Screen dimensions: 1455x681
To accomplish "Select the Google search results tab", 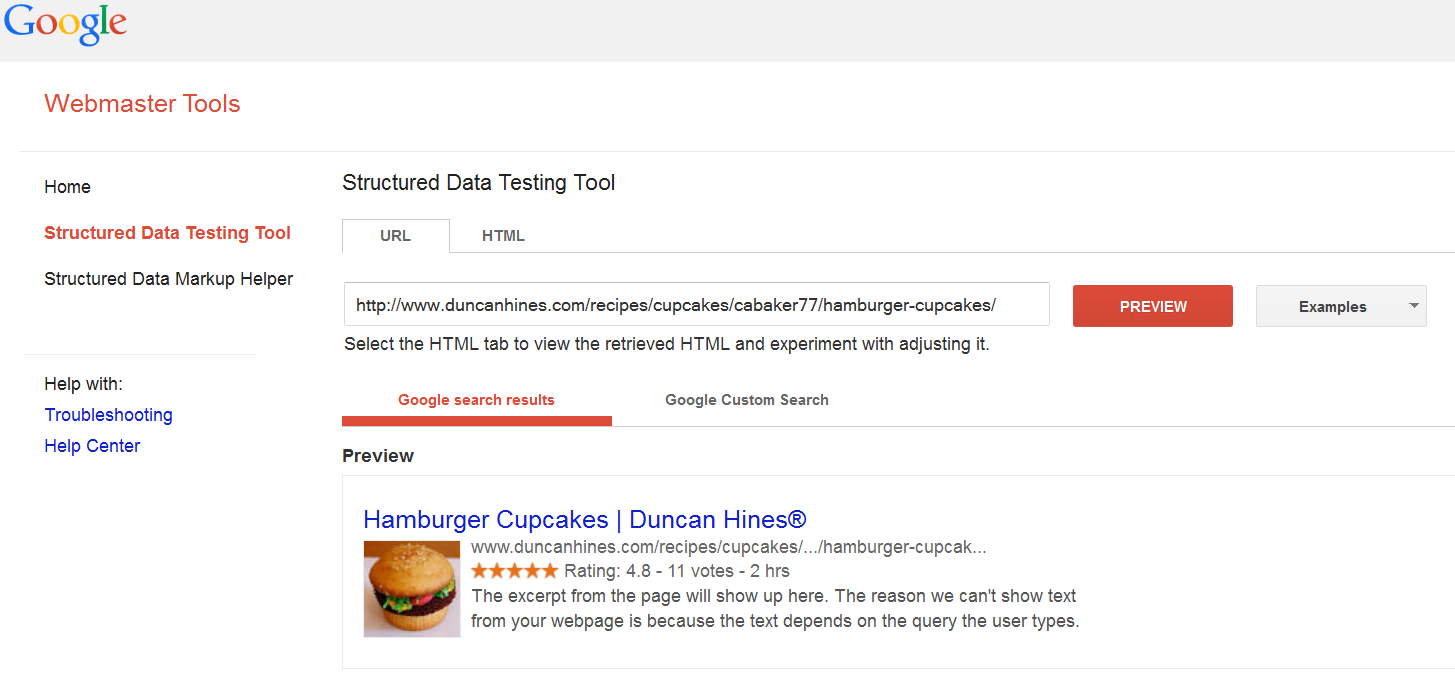I will pos(476,400).
